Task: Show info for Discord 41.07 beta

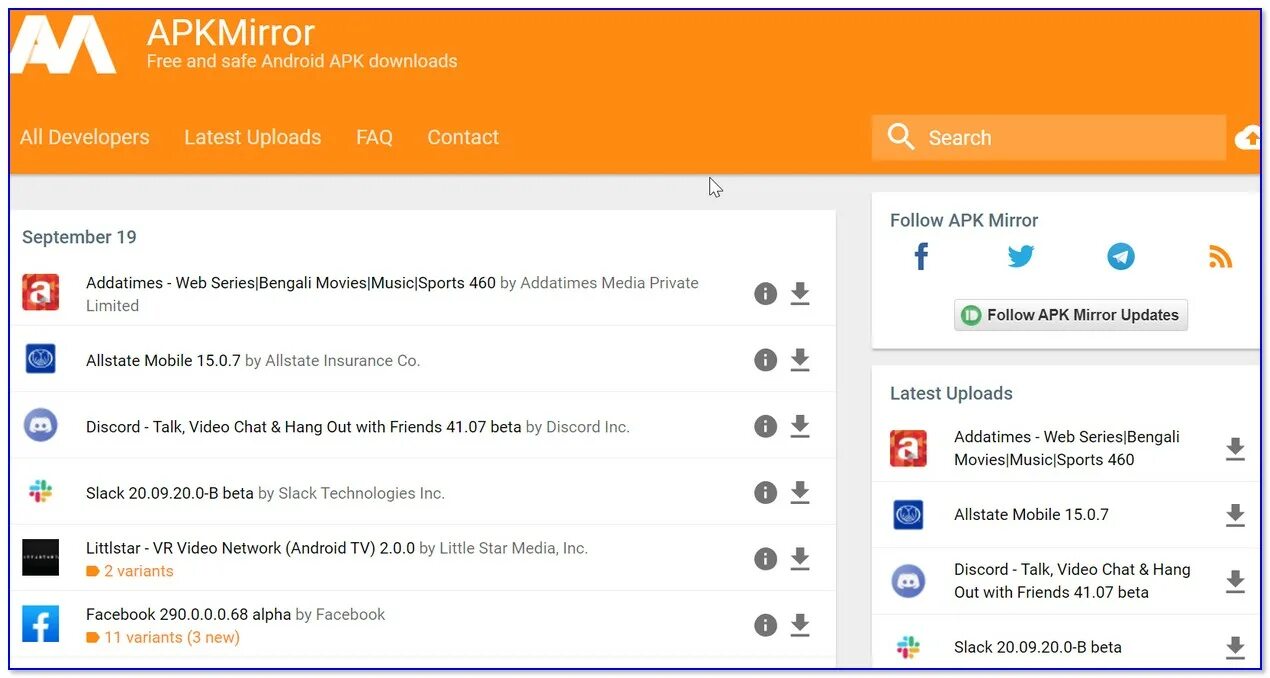Action: [x=765, y=426]
